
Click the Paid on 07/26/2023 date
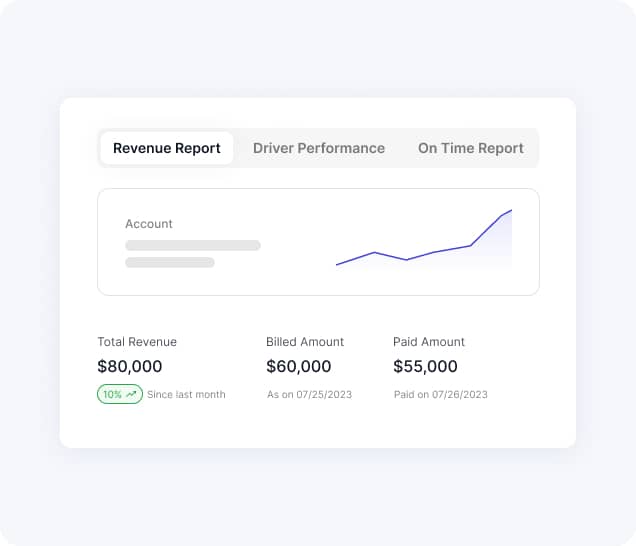point(441,394)
